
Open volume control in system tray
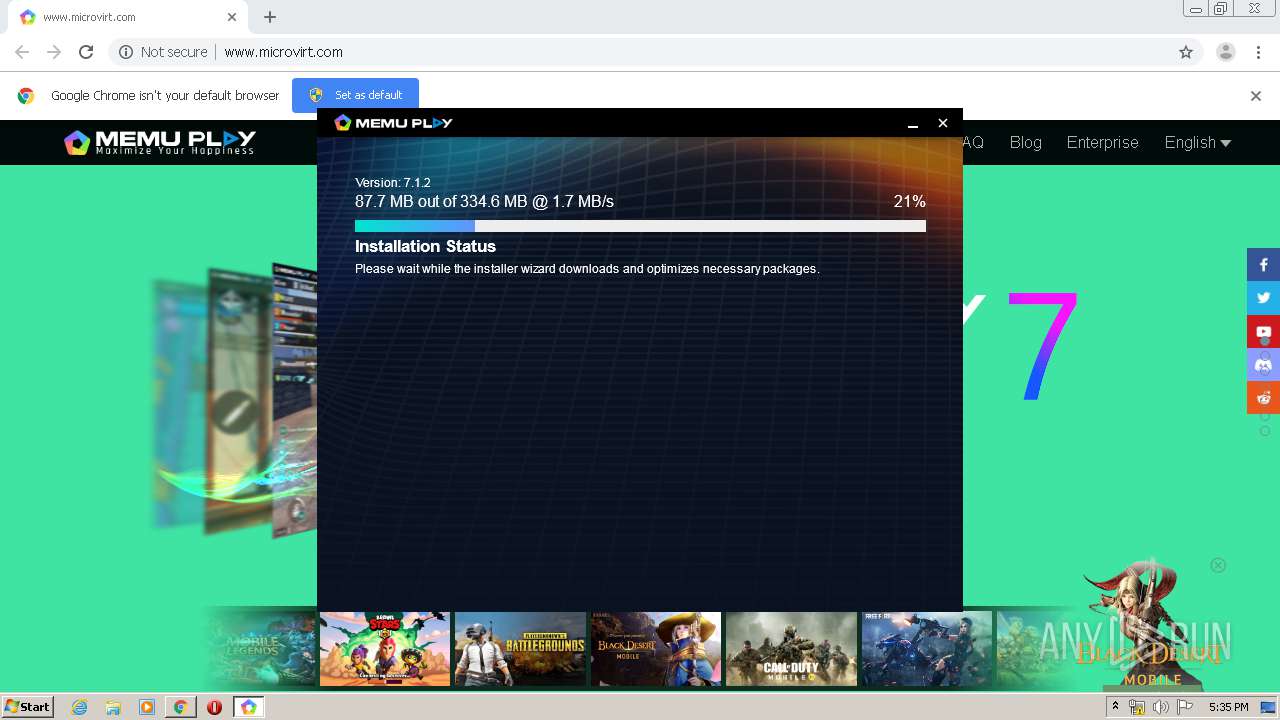pos(1161,707)
